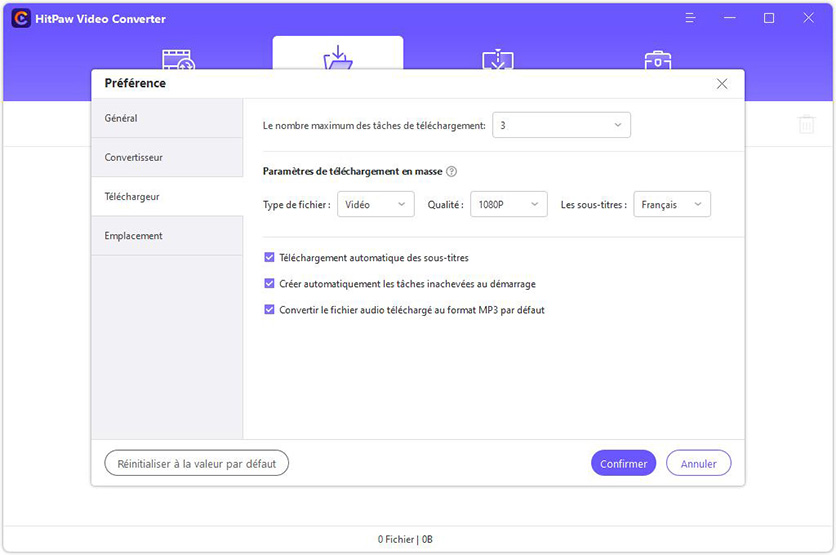Click the trash delete-all icon

coord(806,125)
